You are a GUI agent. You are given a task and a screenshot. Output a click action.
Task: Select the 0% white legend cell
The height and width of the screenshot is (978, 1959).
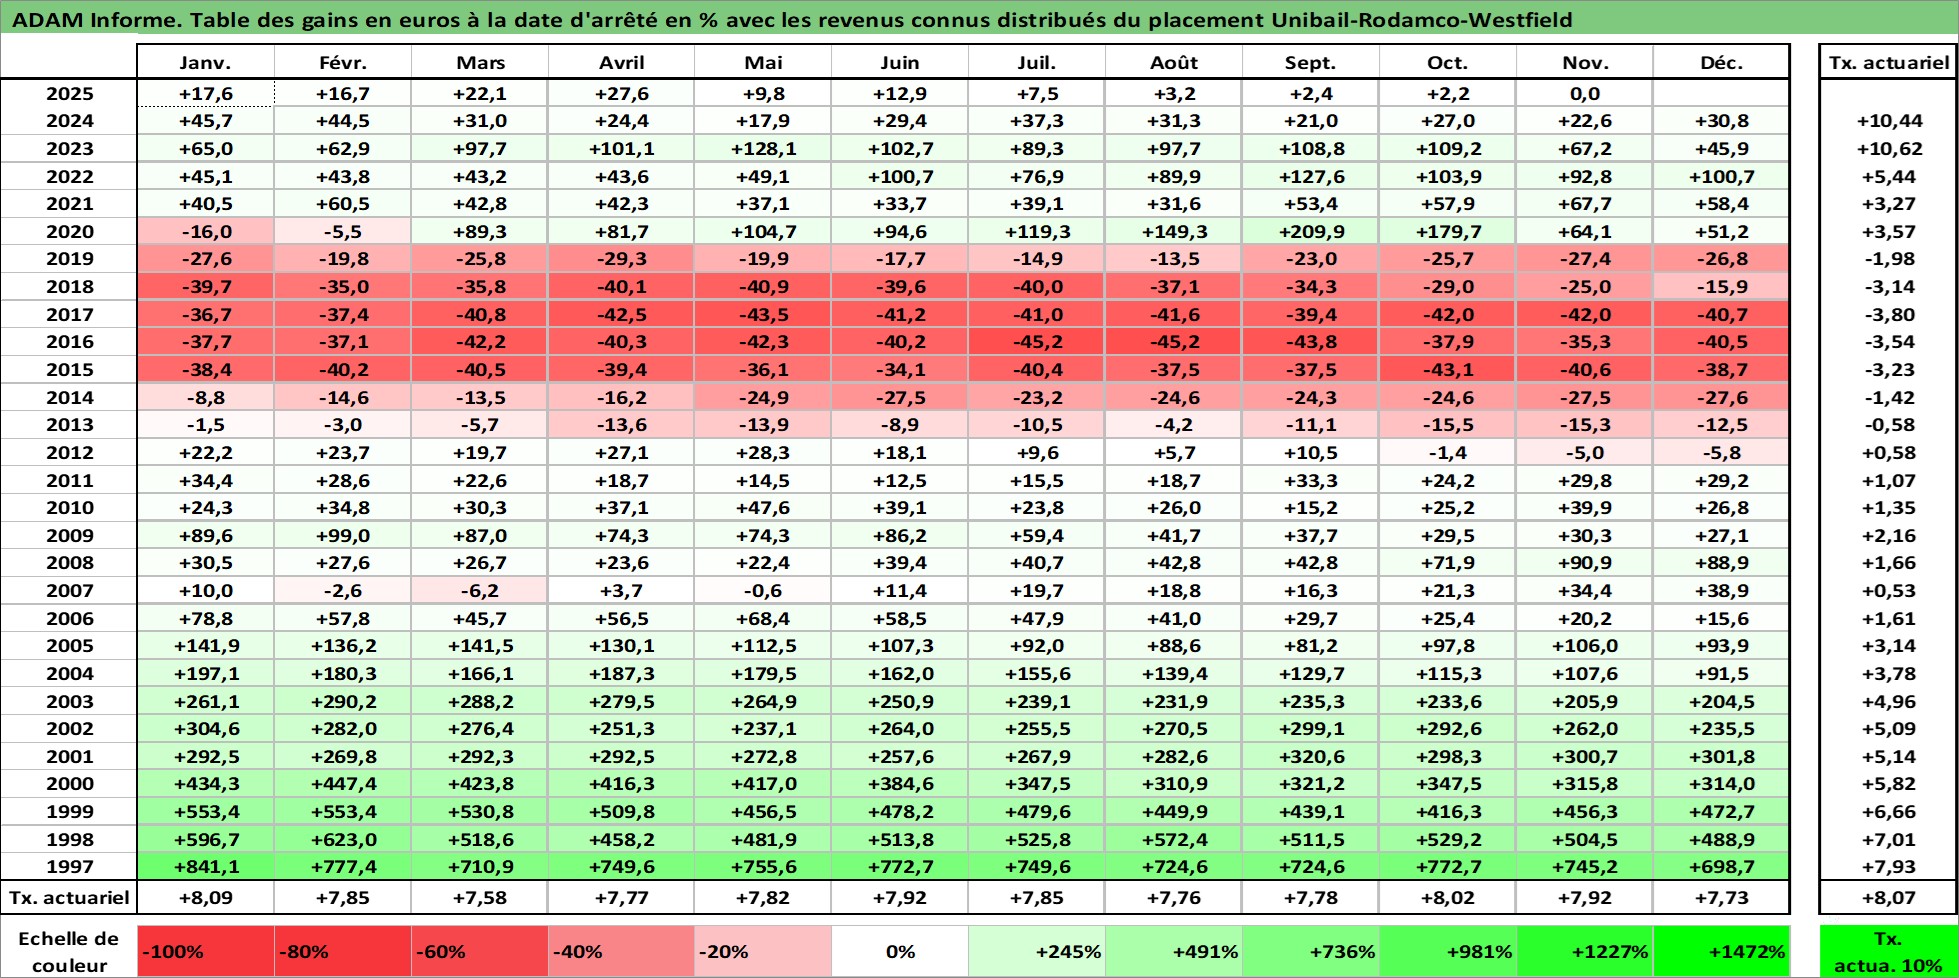900,951
